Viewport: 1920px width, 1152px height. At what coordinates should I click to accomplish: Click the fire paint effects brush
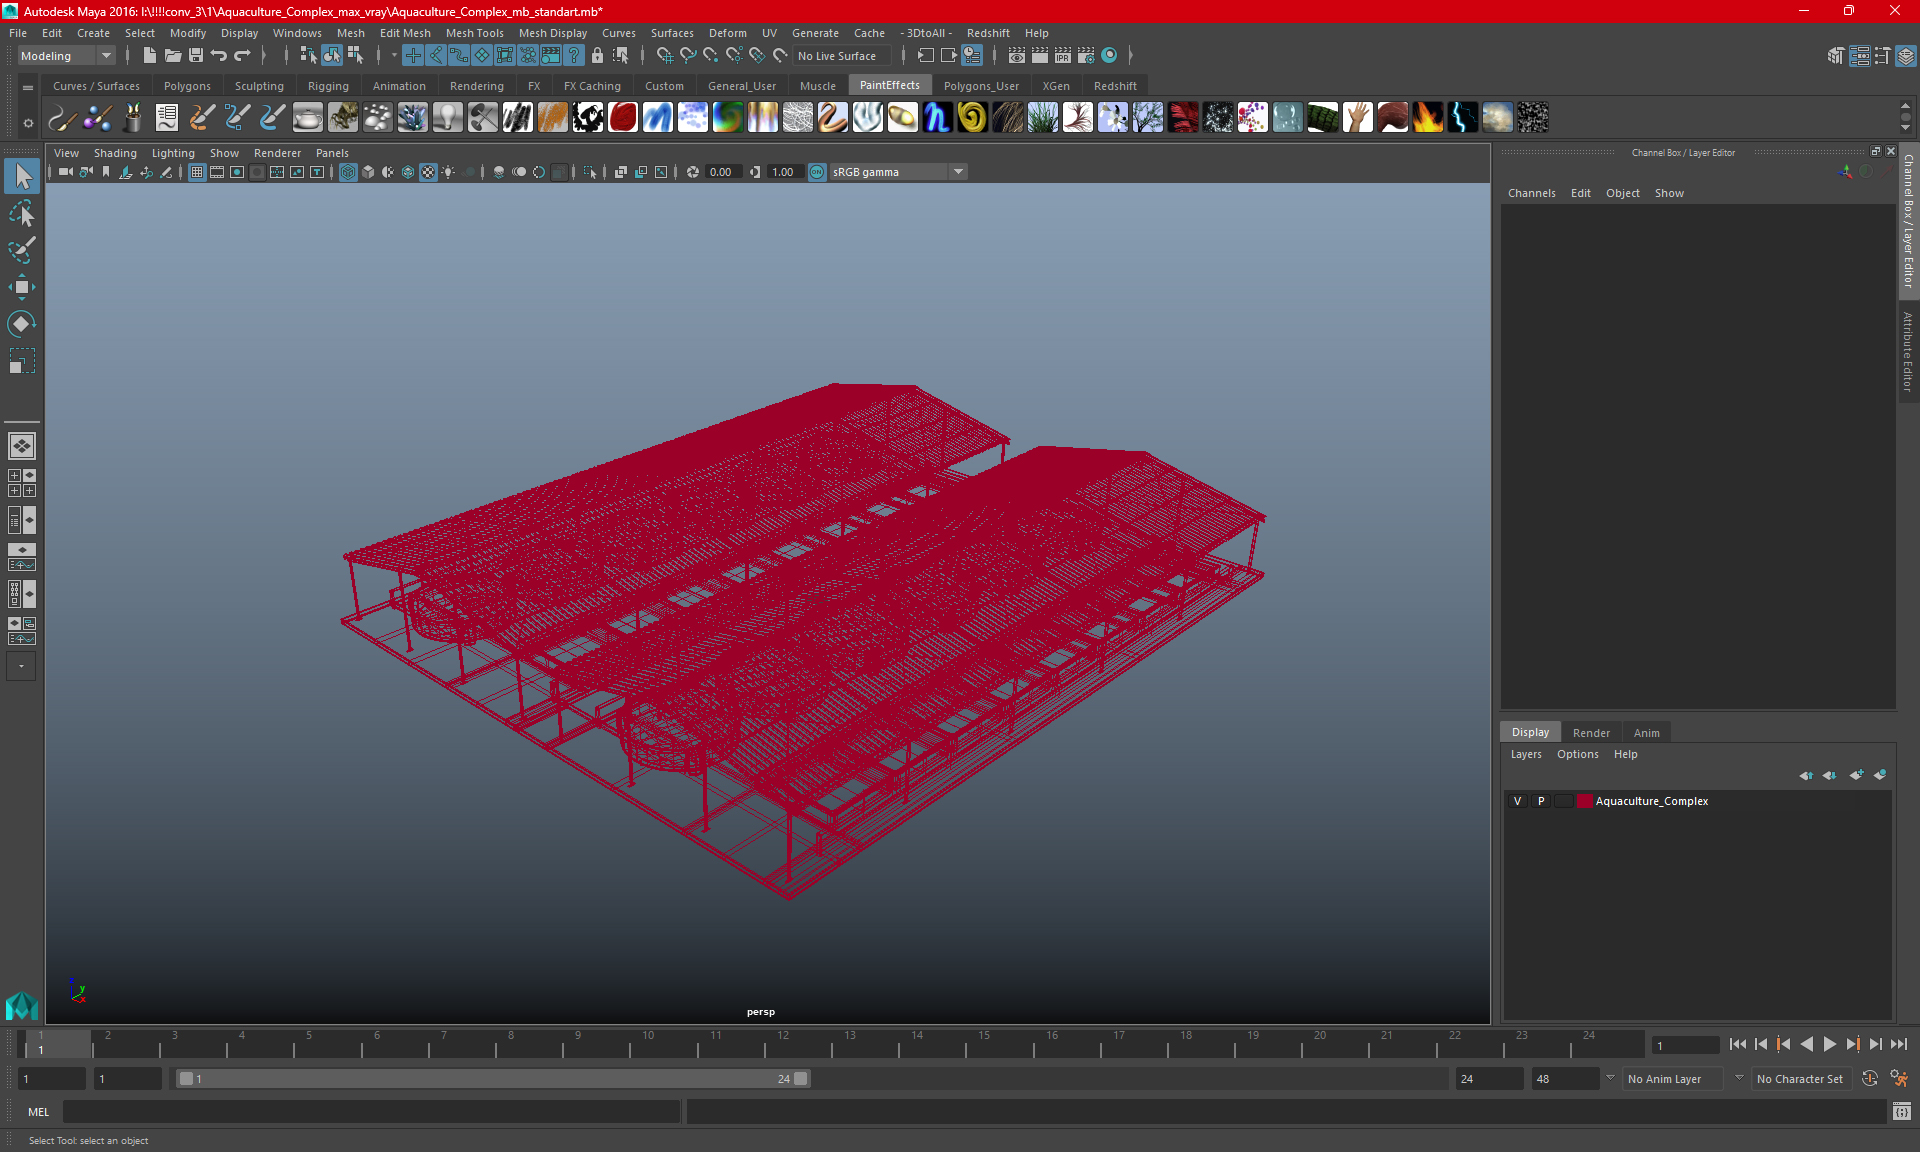tap(1427, 118)
